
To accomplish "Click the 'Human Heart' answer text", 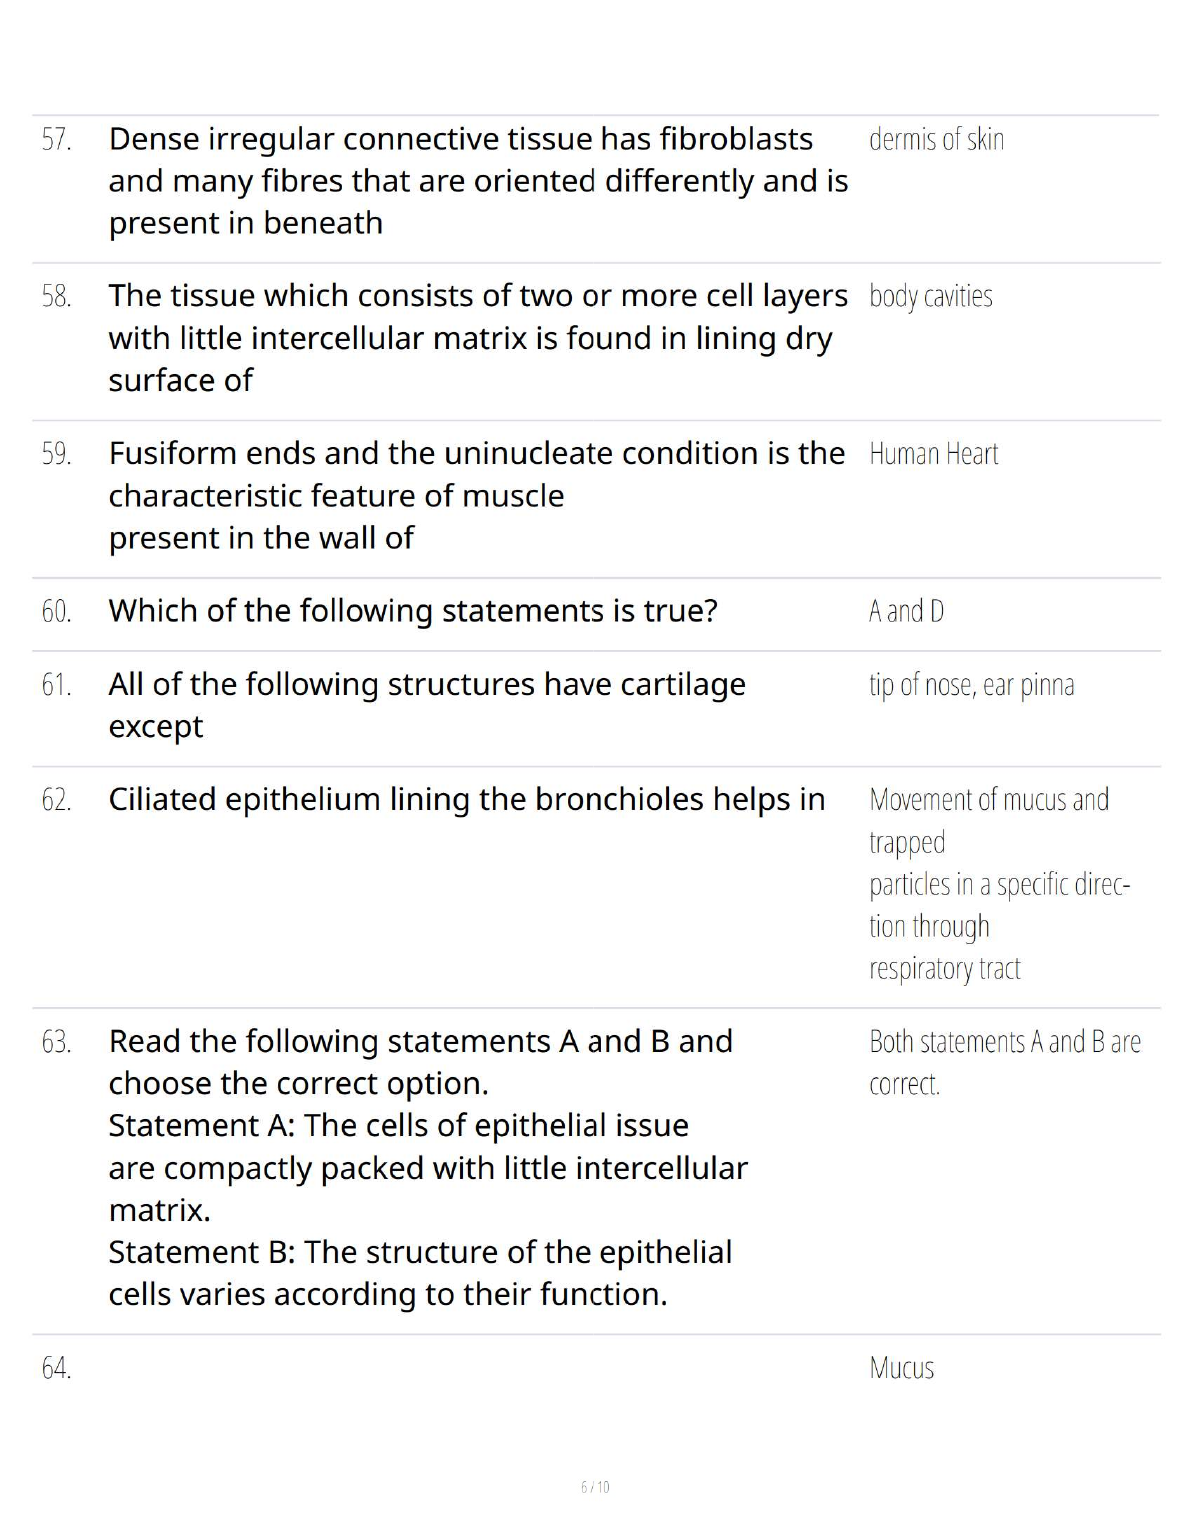I will (933, 455).
